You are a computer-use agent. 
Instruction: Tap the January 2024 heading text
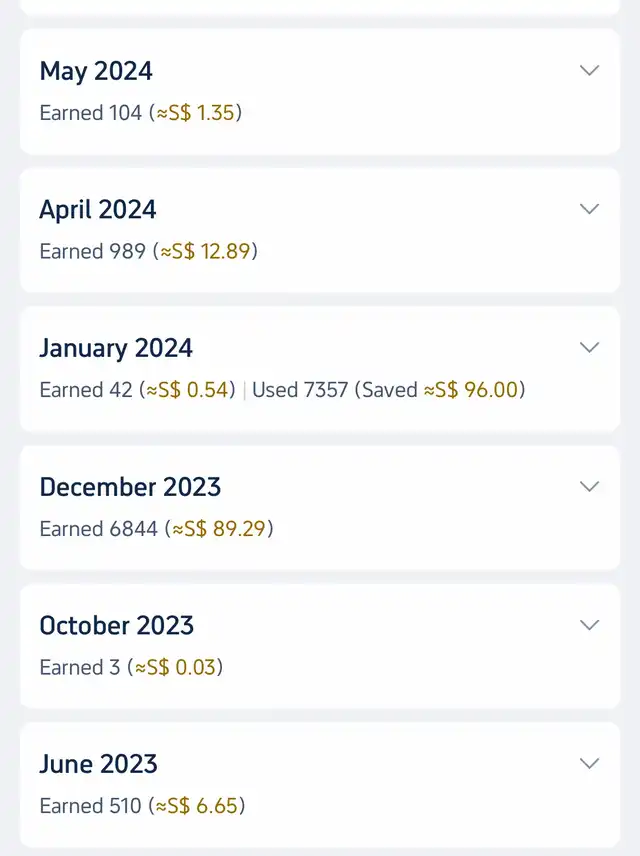[116, 349]
